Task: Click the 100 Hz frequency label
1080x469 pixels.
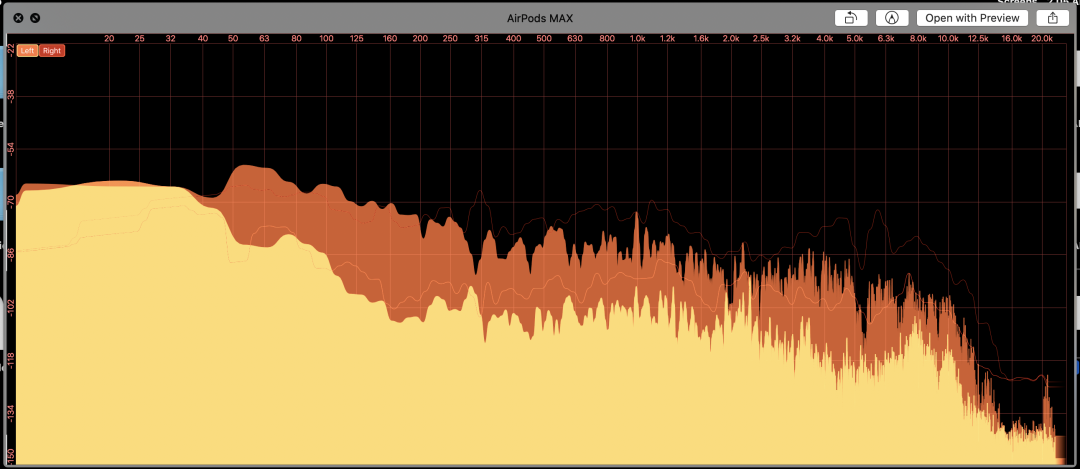Action: coord(326,39)
